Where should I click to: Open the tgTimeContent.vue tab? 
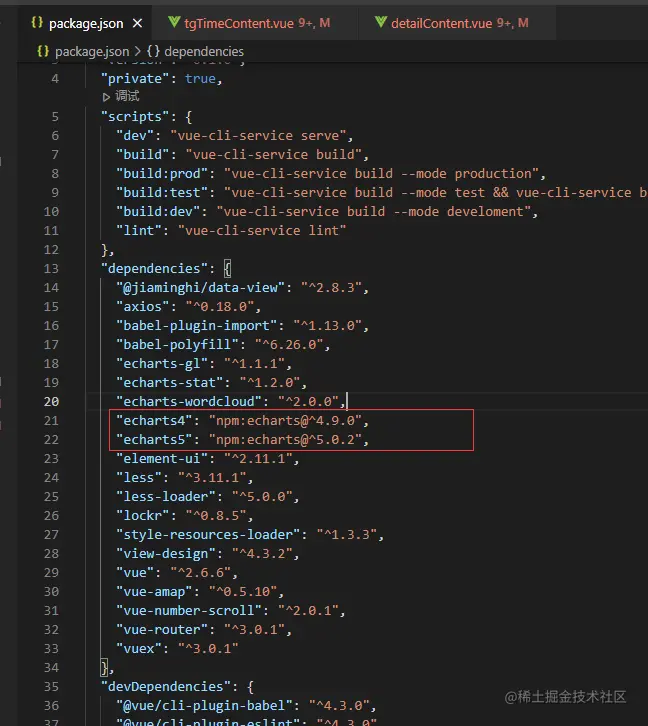pos(257,23)
